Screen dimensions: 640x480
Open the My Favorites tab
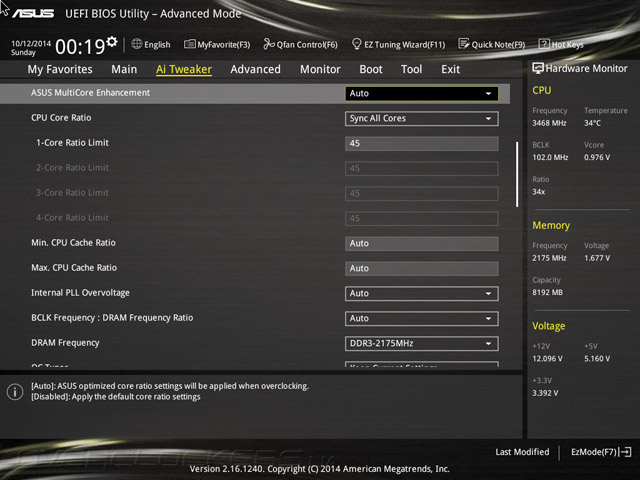coord(60,69)
